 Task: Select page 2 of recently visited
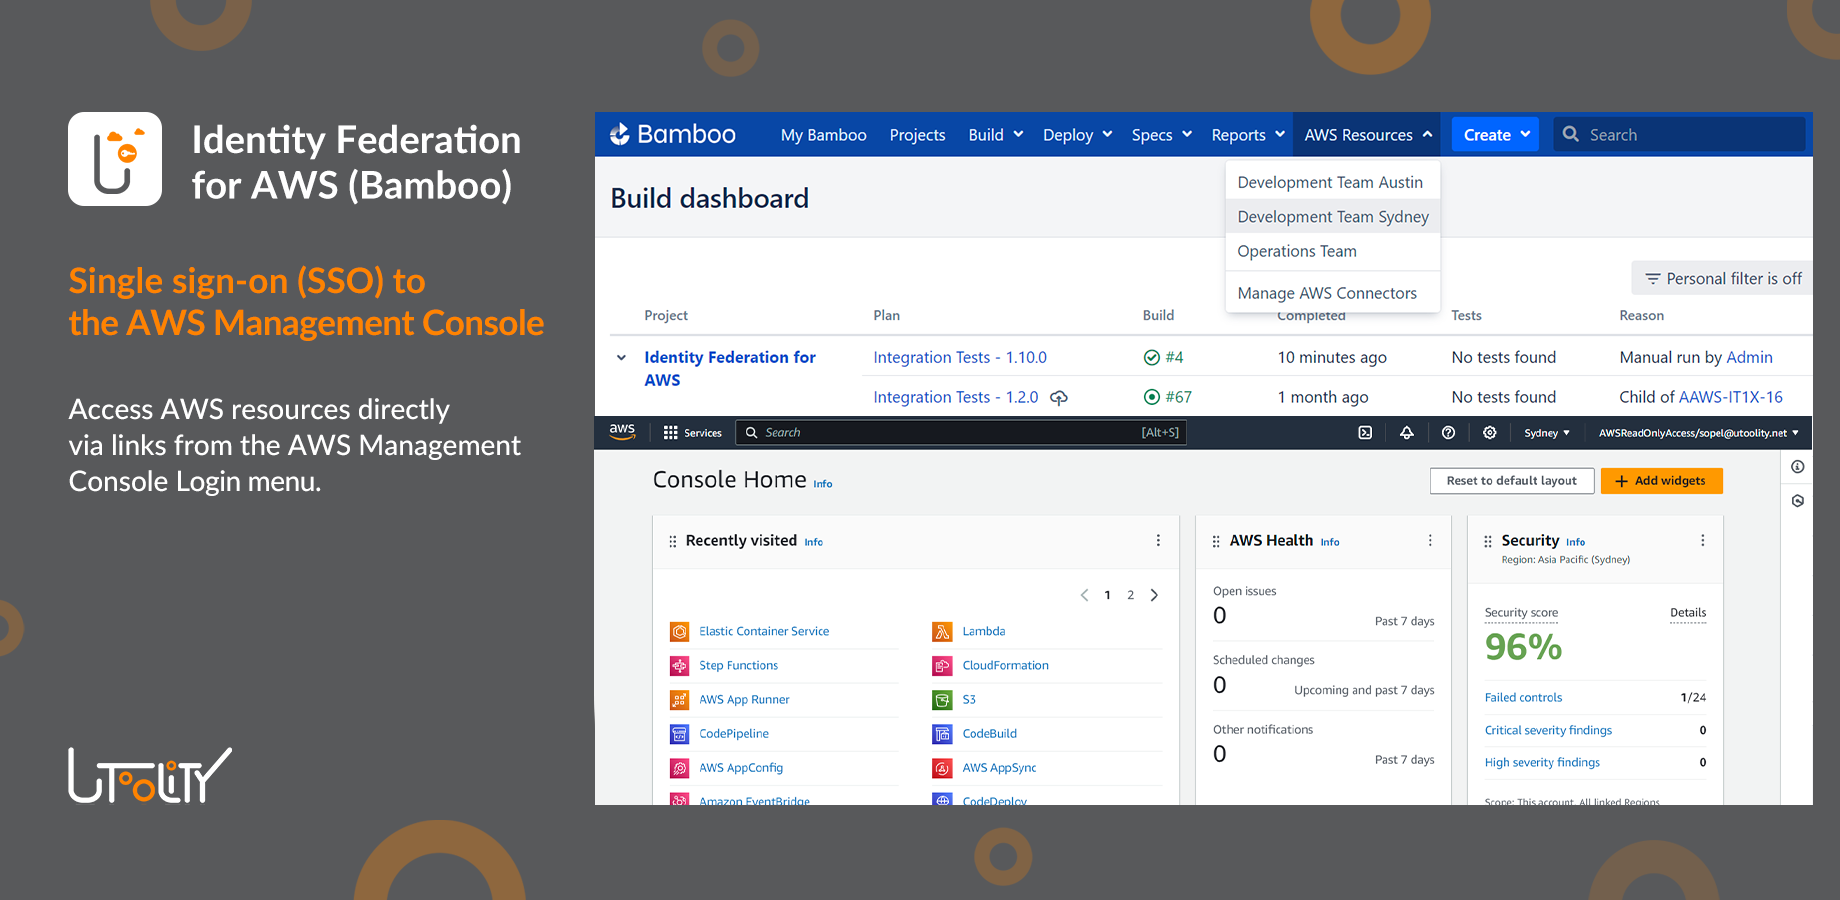[1131, 595]
